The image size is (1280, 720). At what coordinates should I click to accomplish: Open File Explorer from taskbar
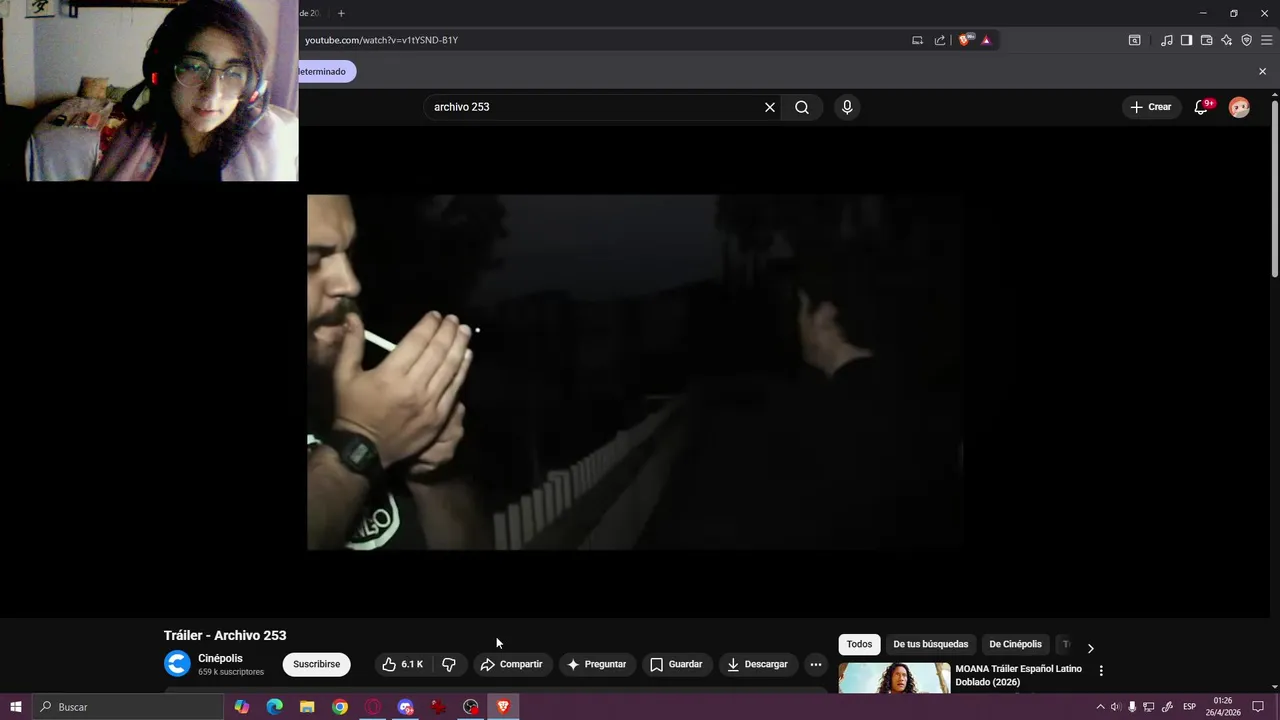307,707
